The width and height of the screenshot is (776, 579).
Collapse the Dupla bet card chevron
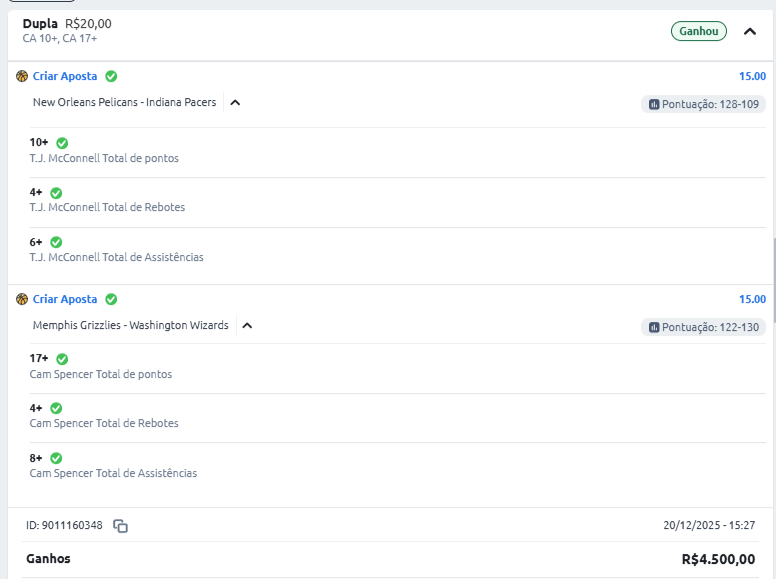[750, 32]
